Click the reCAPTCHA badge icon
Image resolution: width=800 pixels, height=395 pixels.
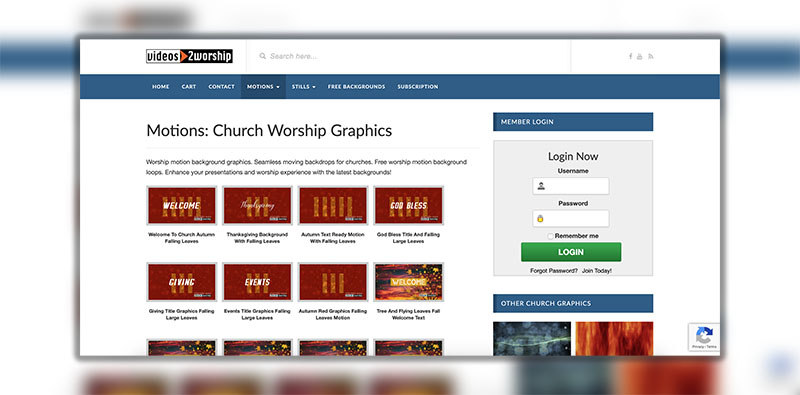click(704, 337)
